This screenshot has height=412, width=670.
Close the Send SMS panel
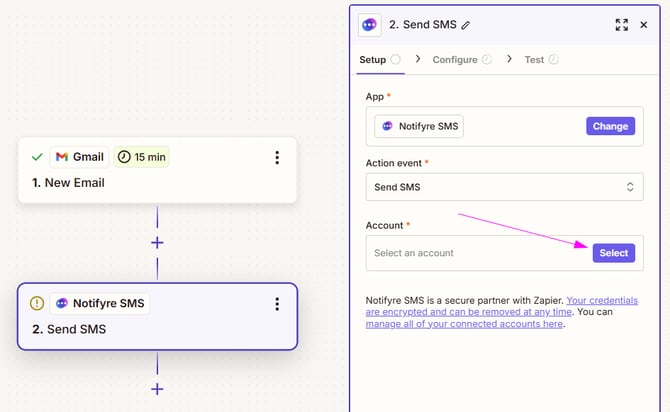[x=644, y=25]
